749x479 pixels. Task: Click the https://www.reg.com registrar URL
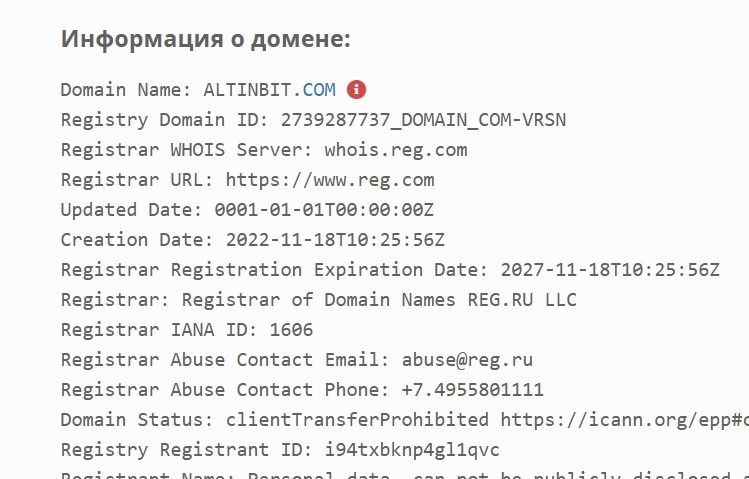(x=330, y=180)
